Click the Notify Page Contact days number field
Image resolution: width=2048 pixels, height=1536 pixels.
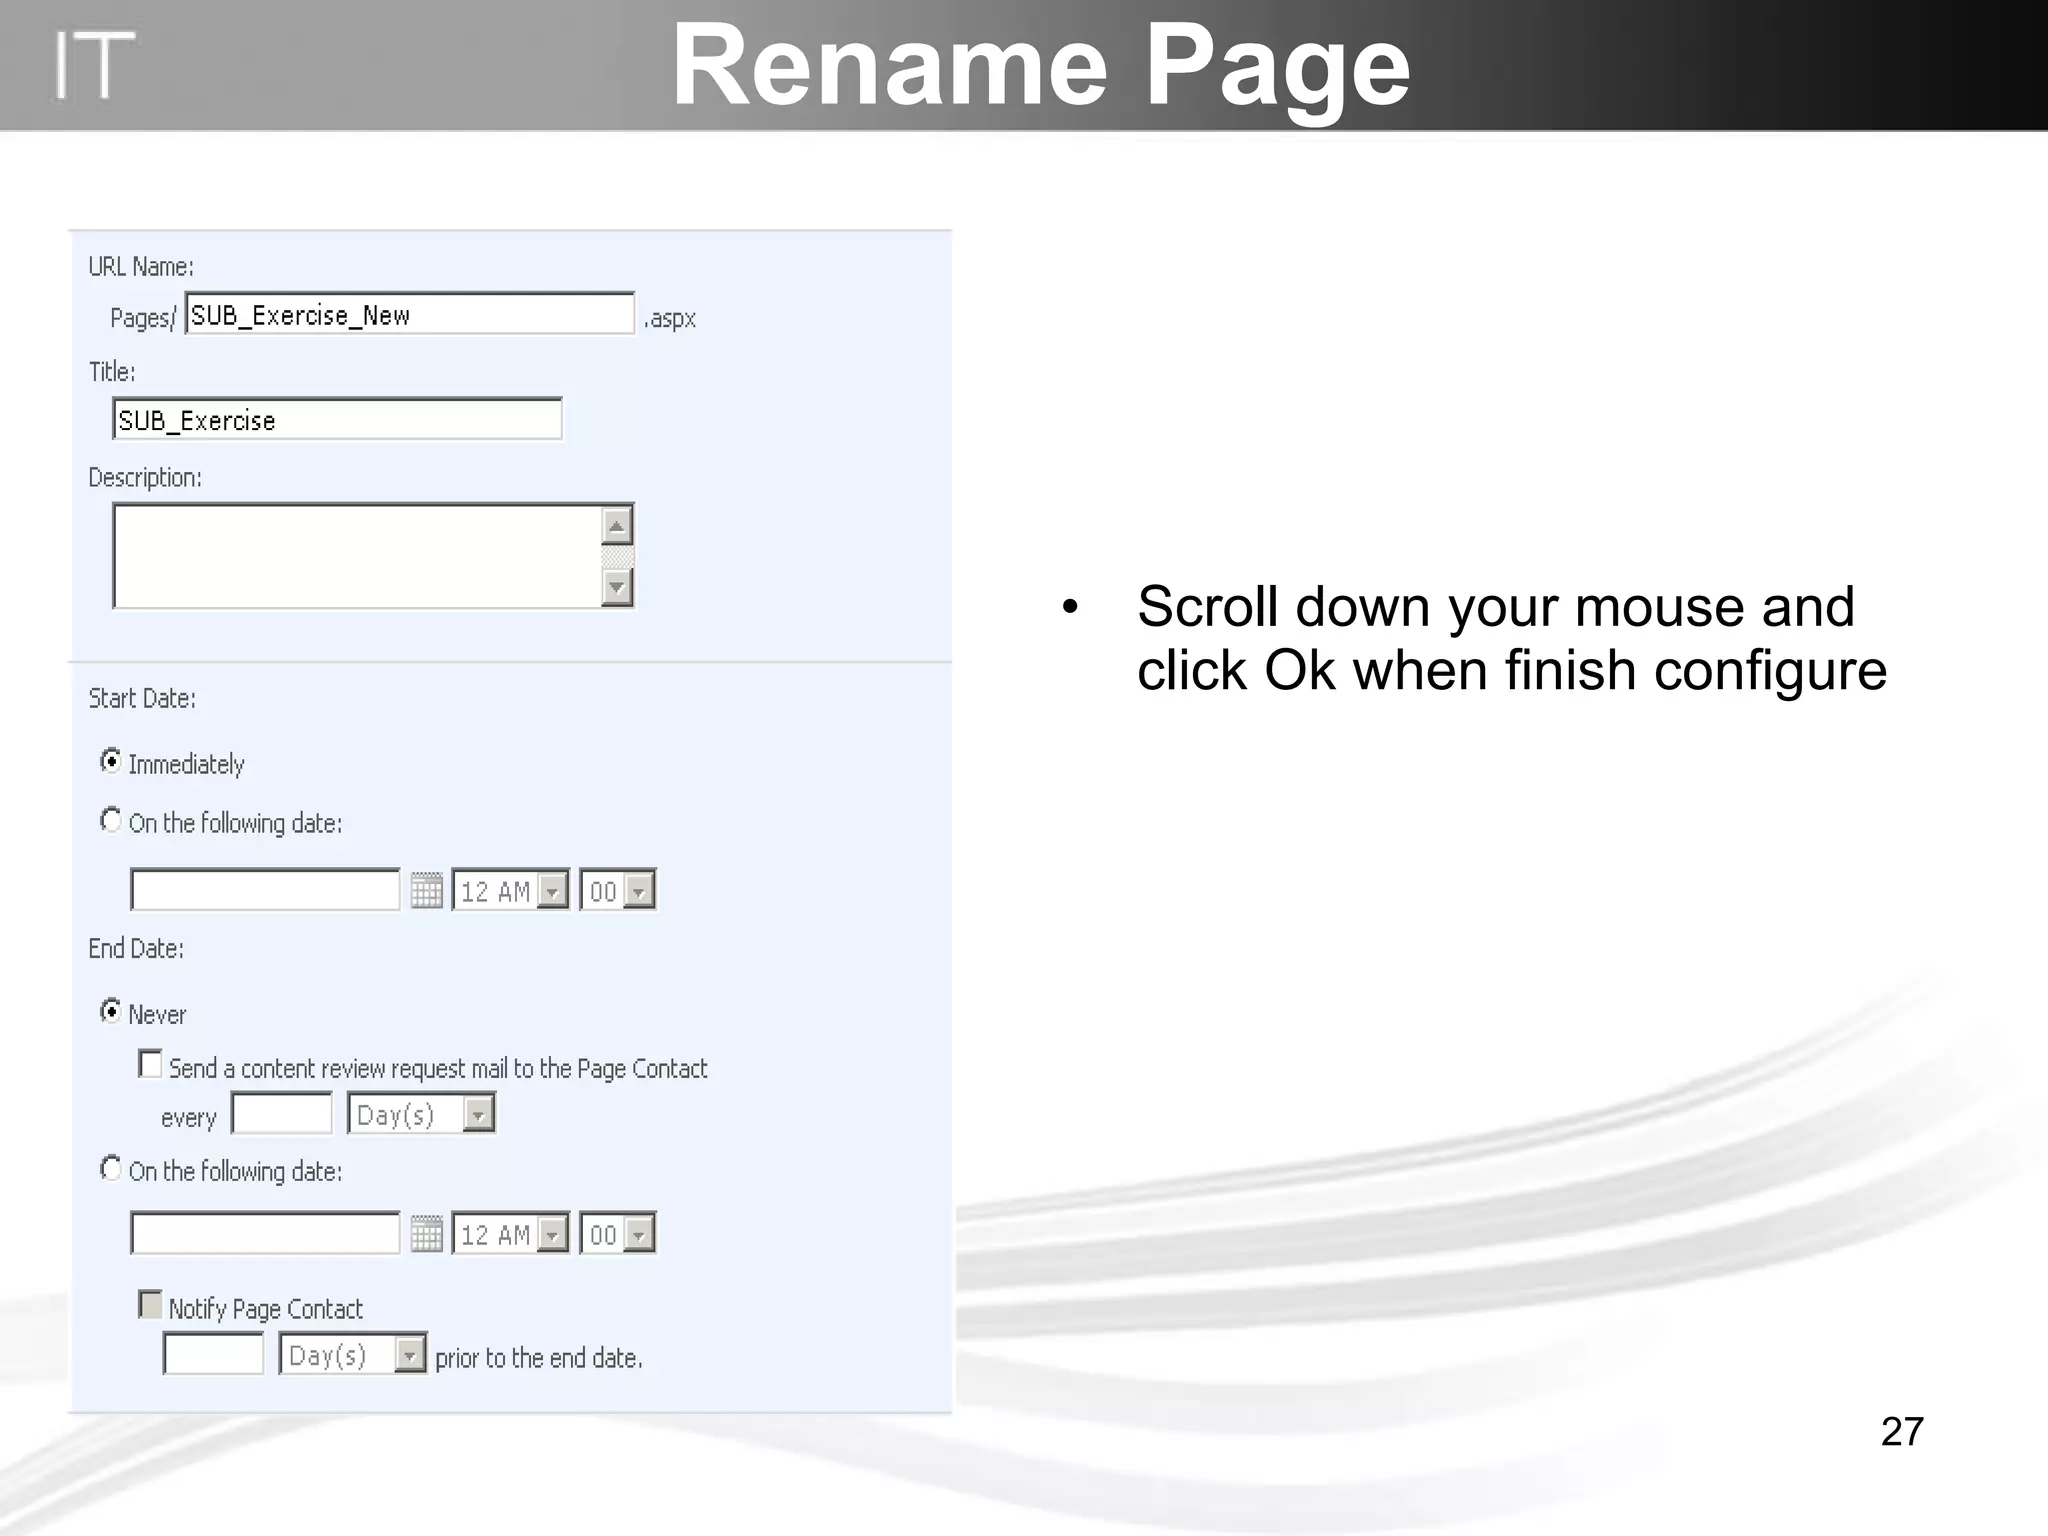point(214,1354)
